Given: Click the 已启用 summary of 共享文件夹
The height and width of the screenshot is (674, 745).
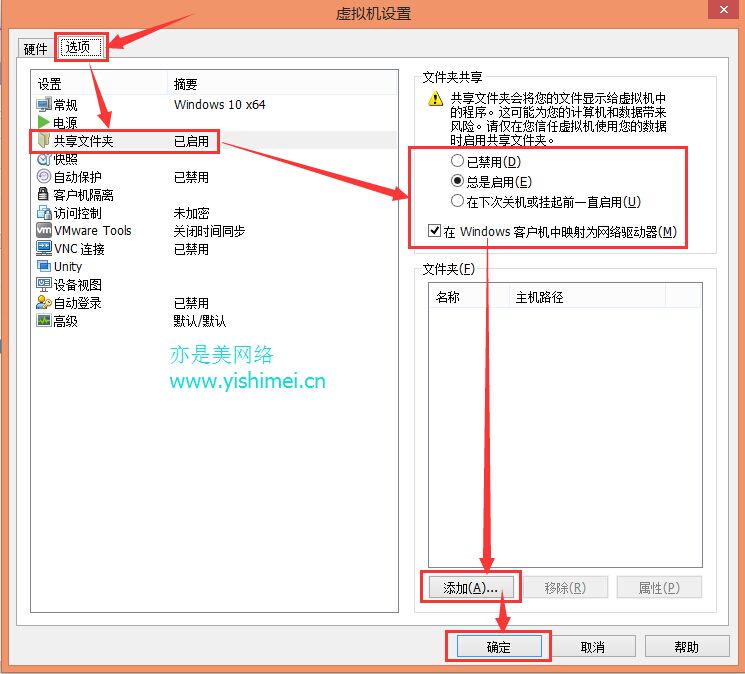Looking at the screenshot, I should pyautogui.click(x=191, y=141).
